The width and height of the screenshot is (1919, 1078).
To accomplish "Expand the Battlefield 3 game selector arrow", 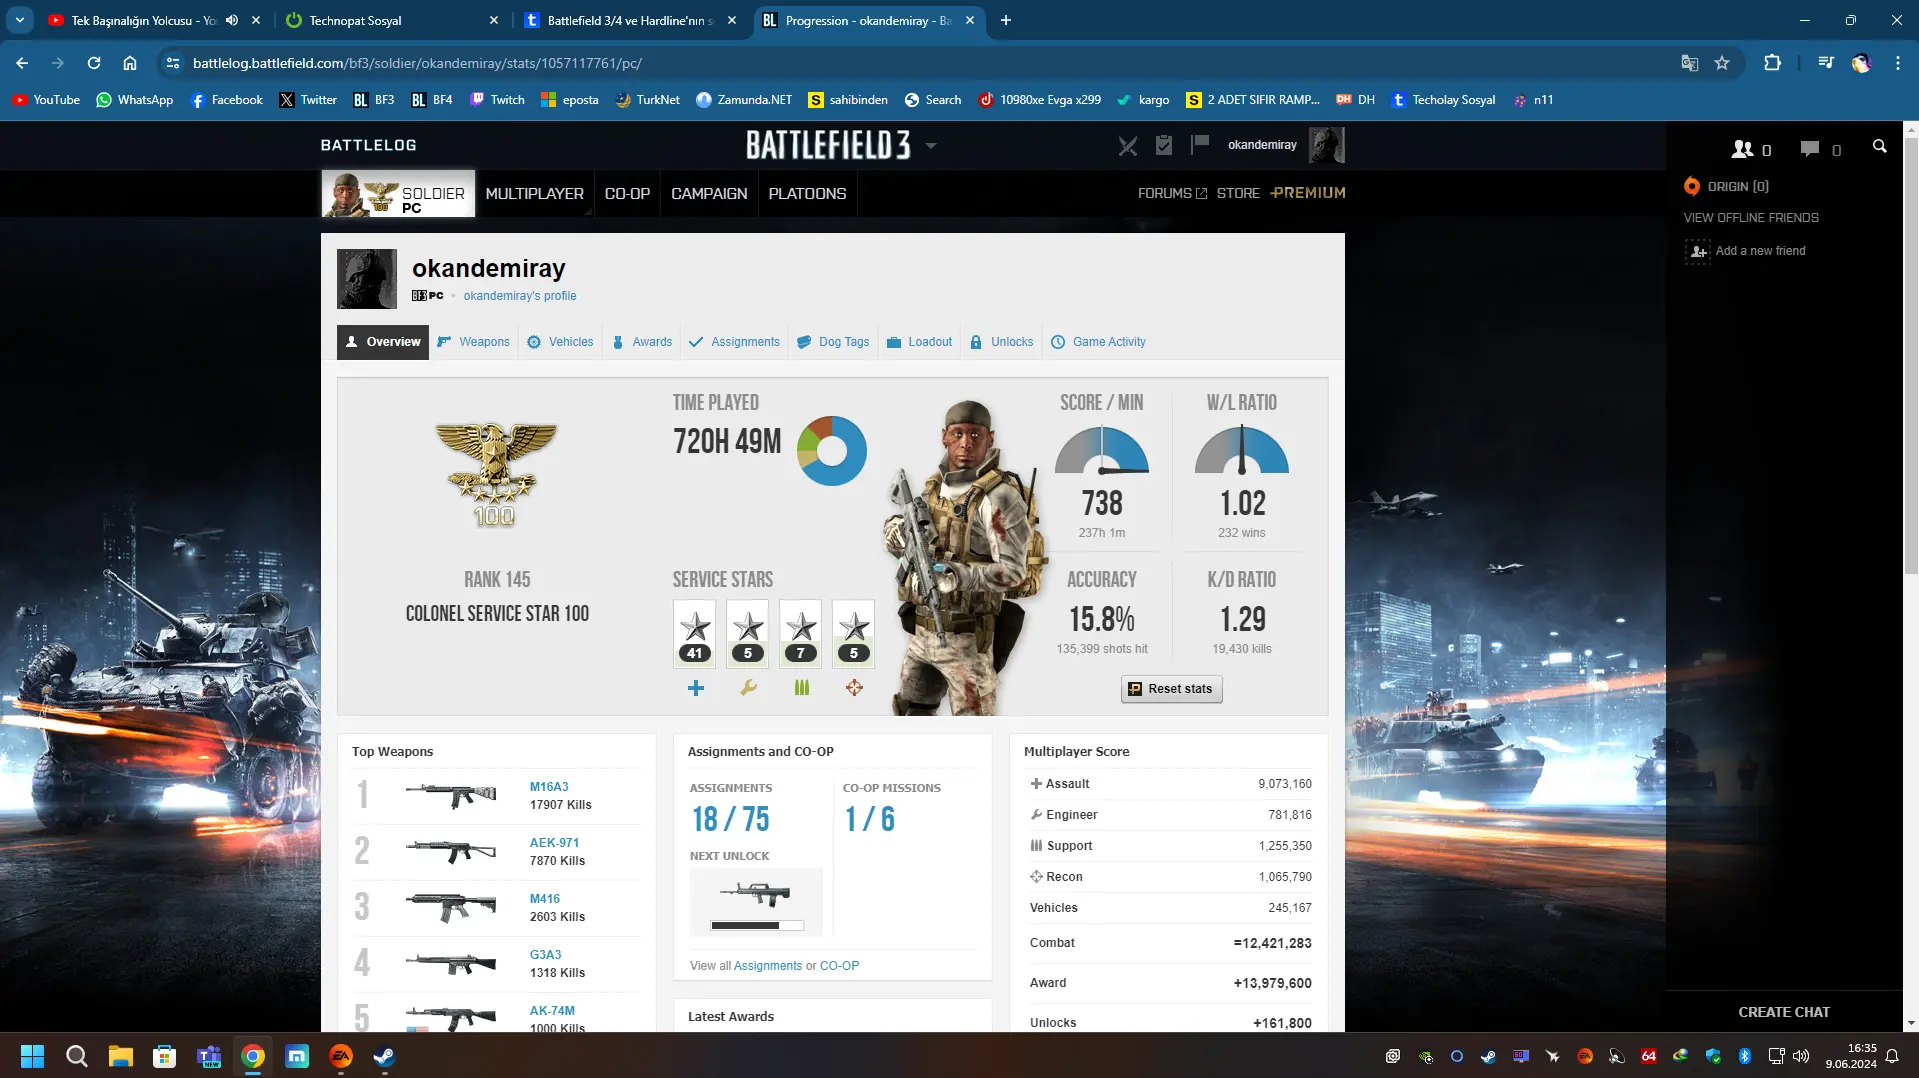I will point(931,146).
